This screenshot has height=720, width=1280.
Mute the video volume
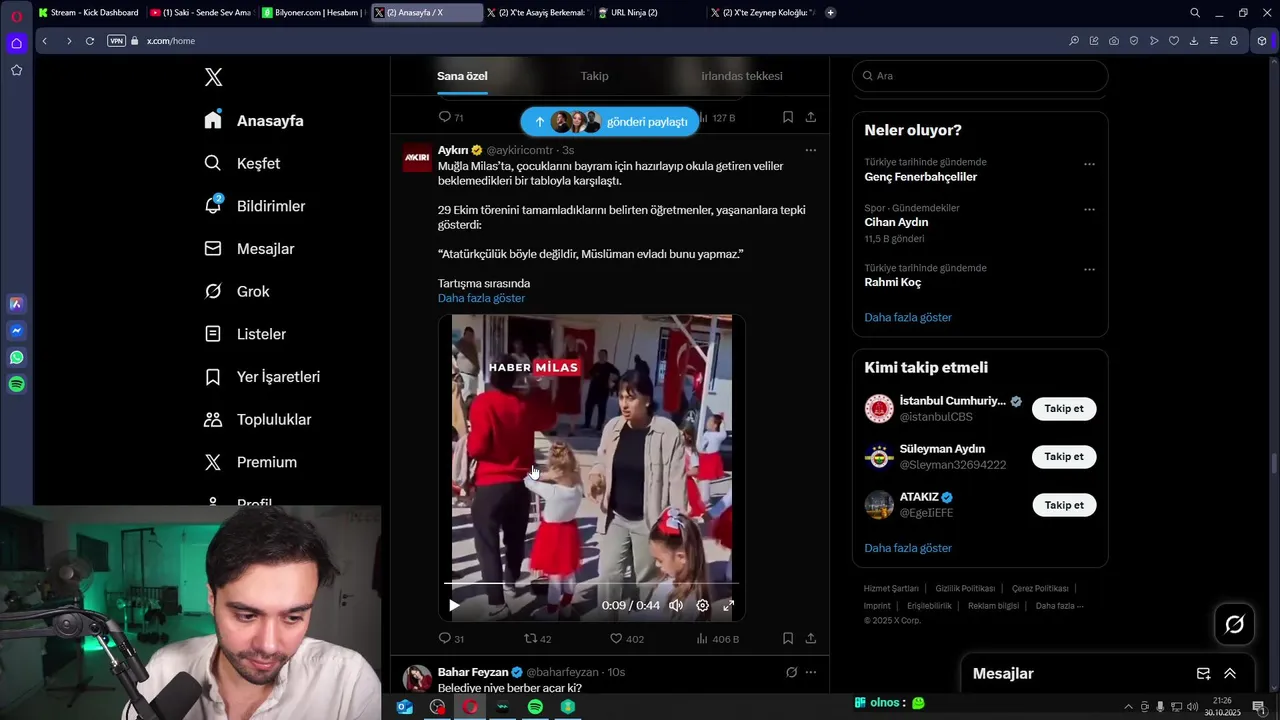pyautogui.click(x=676, y=605)
